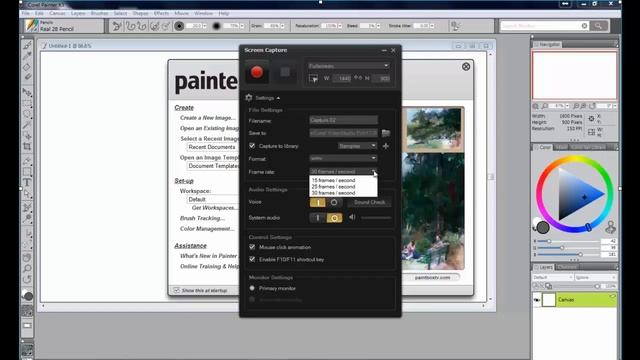Click the capture area selection icon
This screenshot has width=640, height=360.
point(313,78)
